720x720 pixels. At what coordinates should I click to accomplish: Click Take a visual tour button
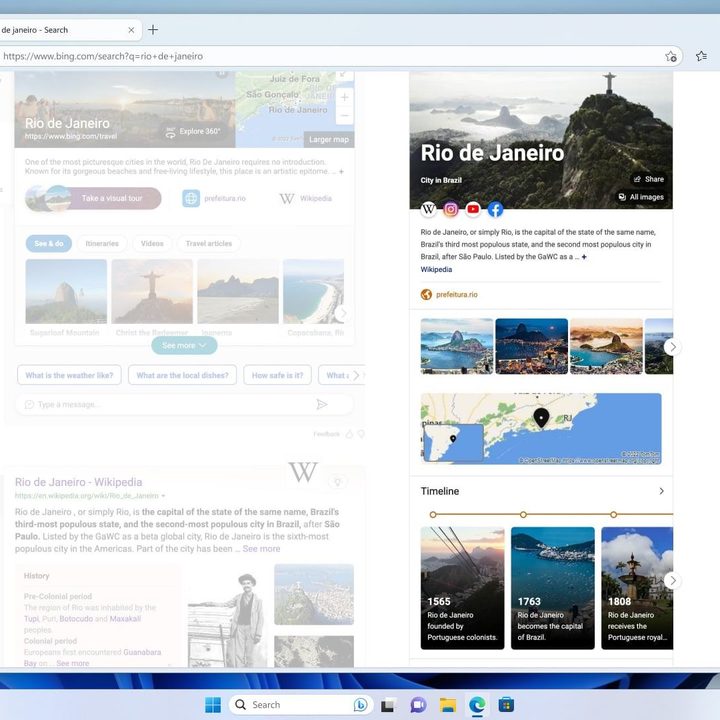coord(93,198)
